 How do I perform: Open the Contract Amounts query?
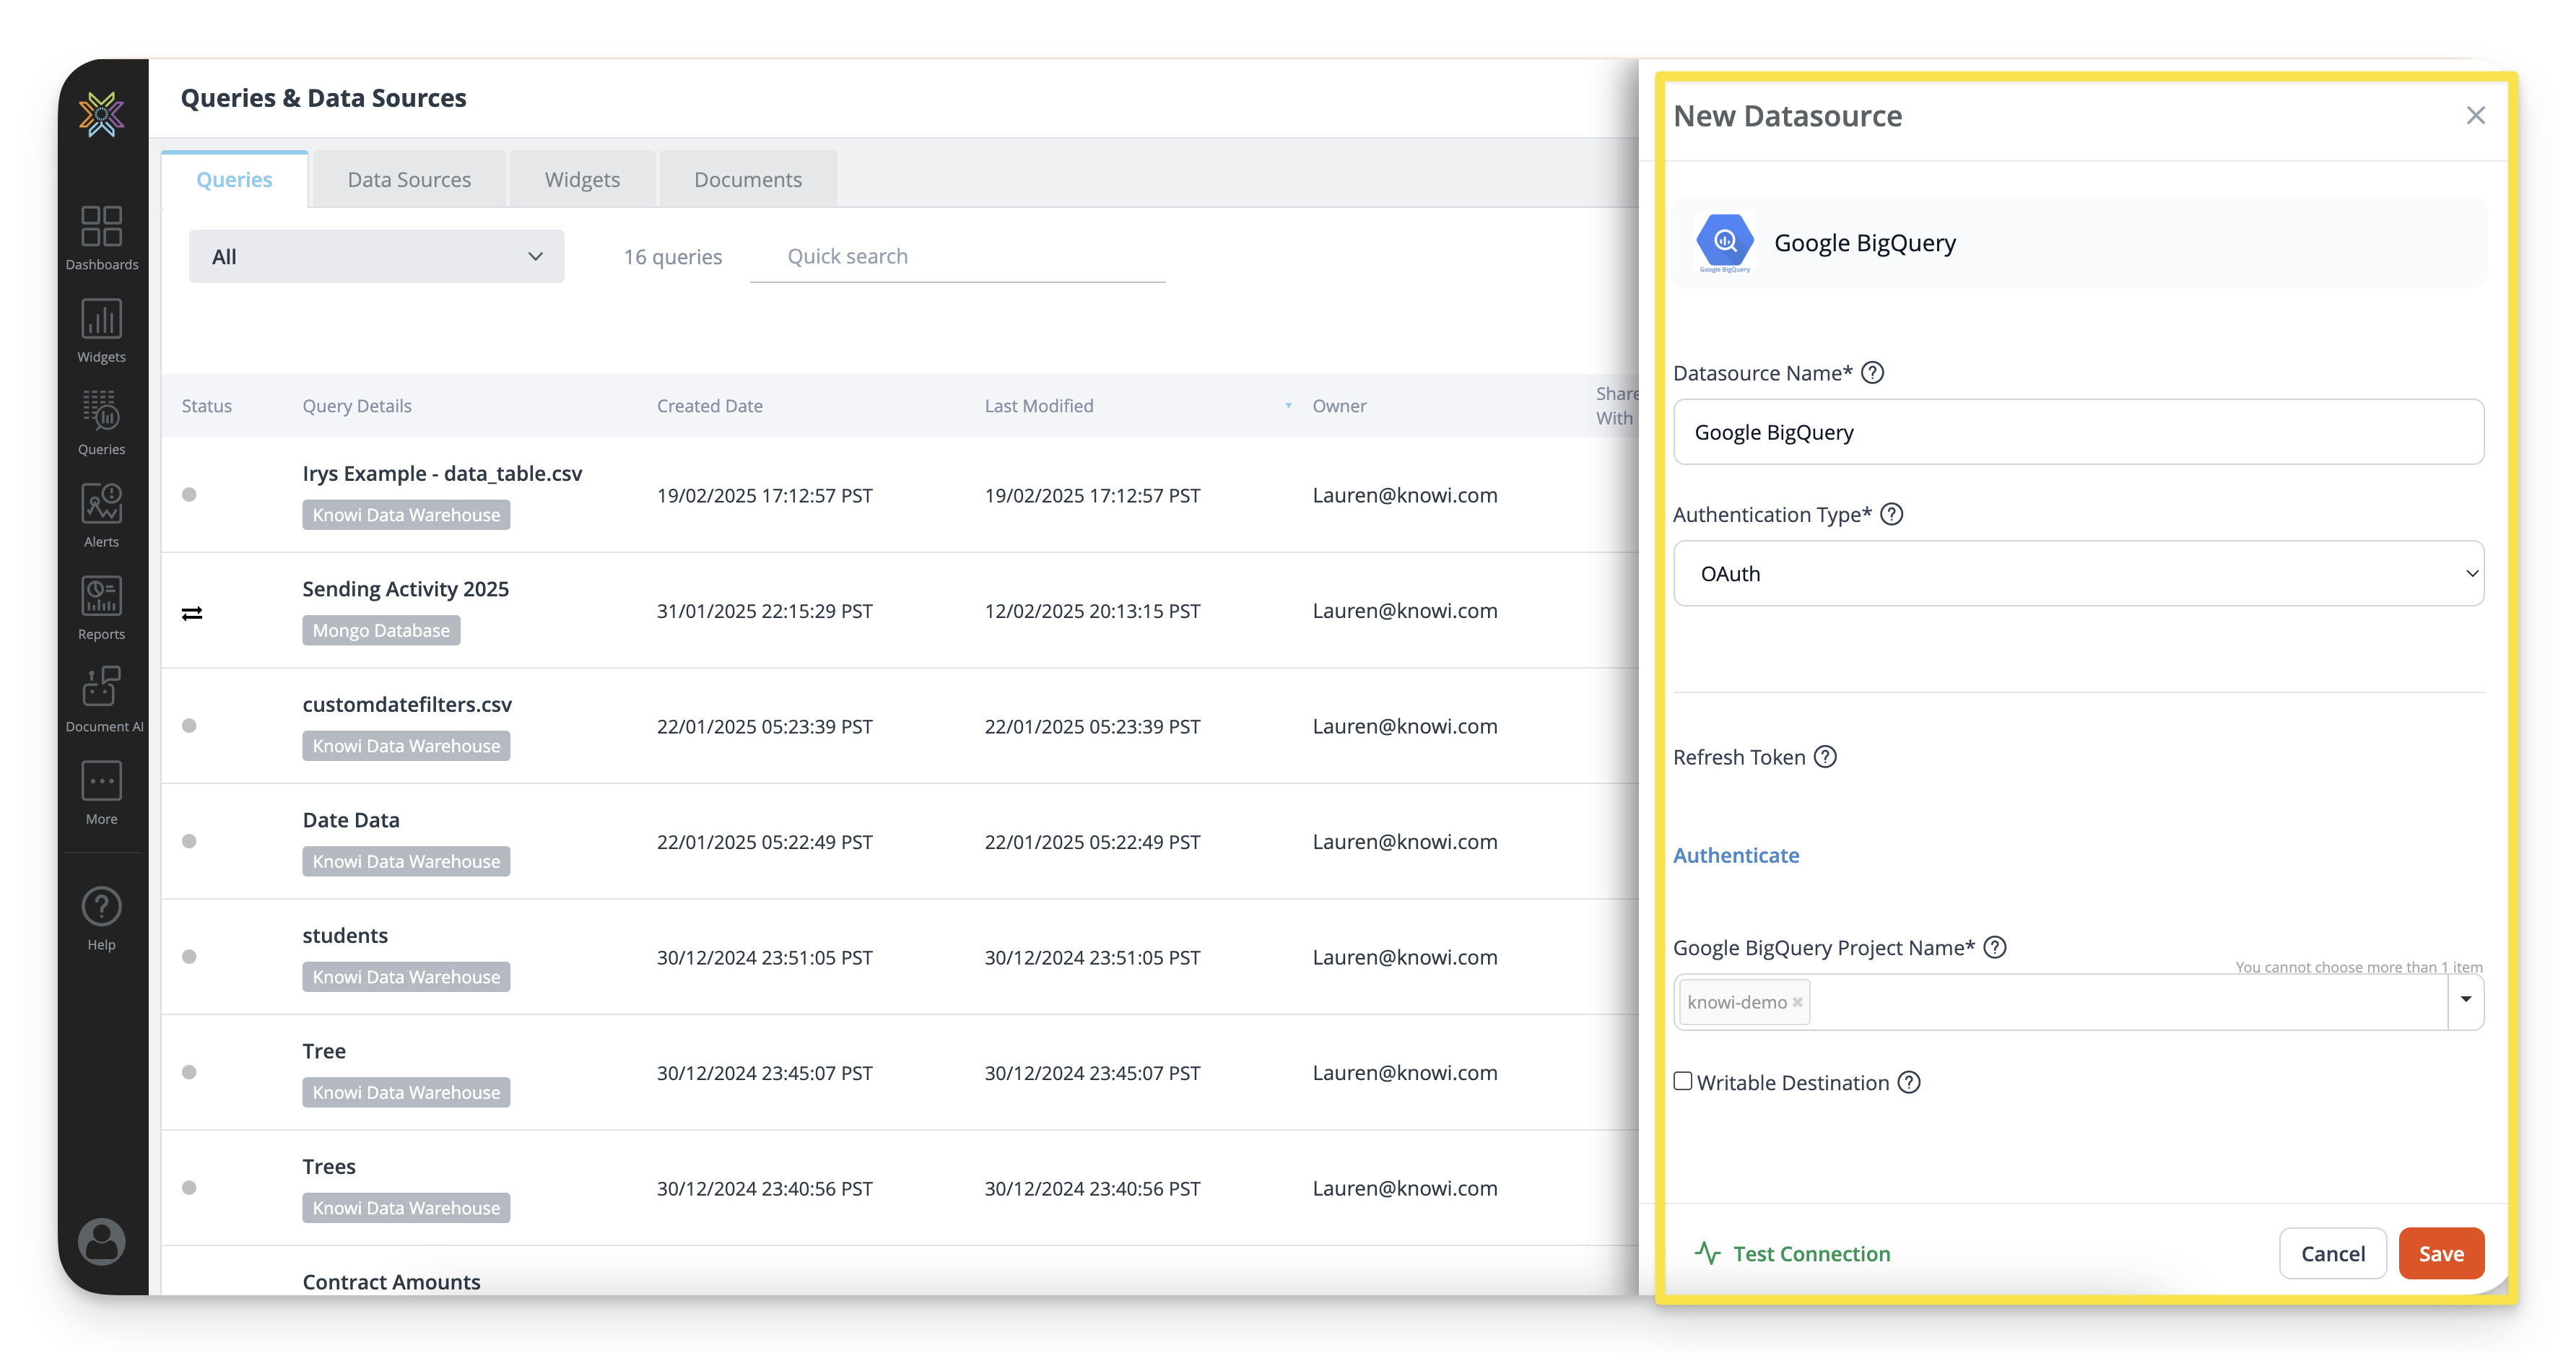[x=391, y=1282]
